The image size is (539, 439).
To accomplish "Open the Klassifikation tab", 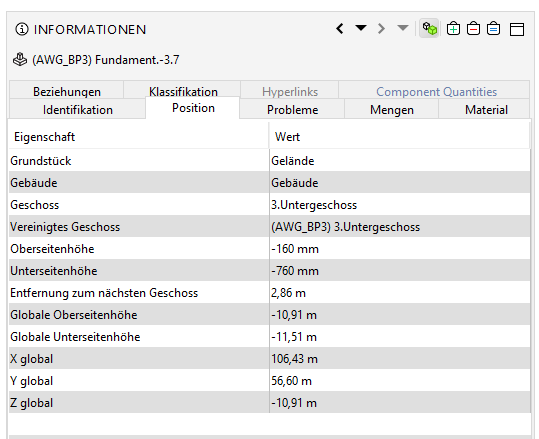I will 183,91.
